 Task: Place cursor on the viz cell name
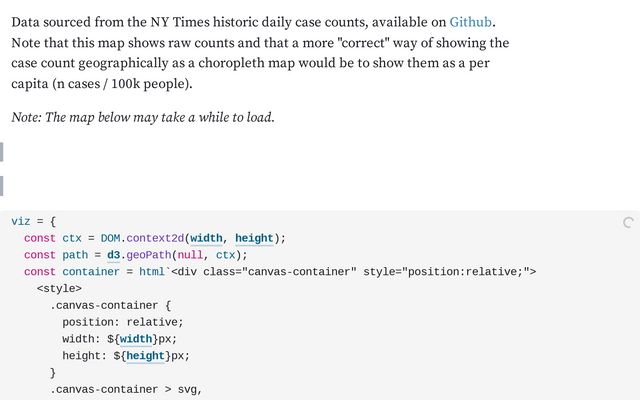tap(21, 221)
